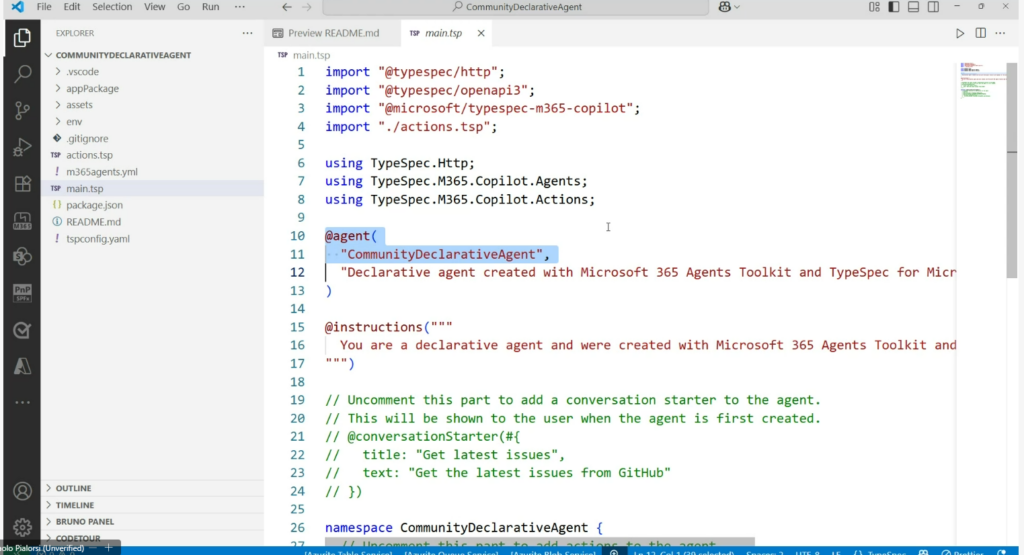The height and width of the screenshot is (555, 1024).
Task: Open the PnP SPFx Toolkit icon
Action: [x=22, y=293]
